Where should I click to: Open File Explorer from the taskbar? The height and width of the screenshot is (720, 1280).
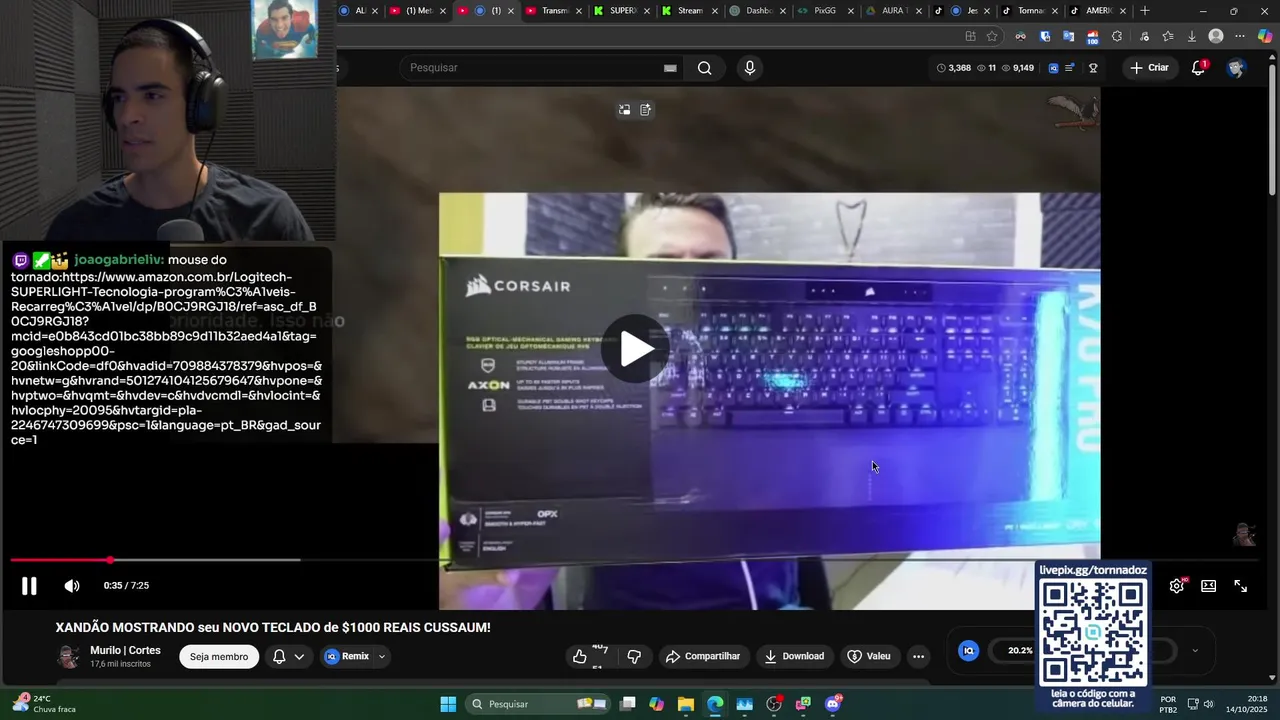[686, 704]
